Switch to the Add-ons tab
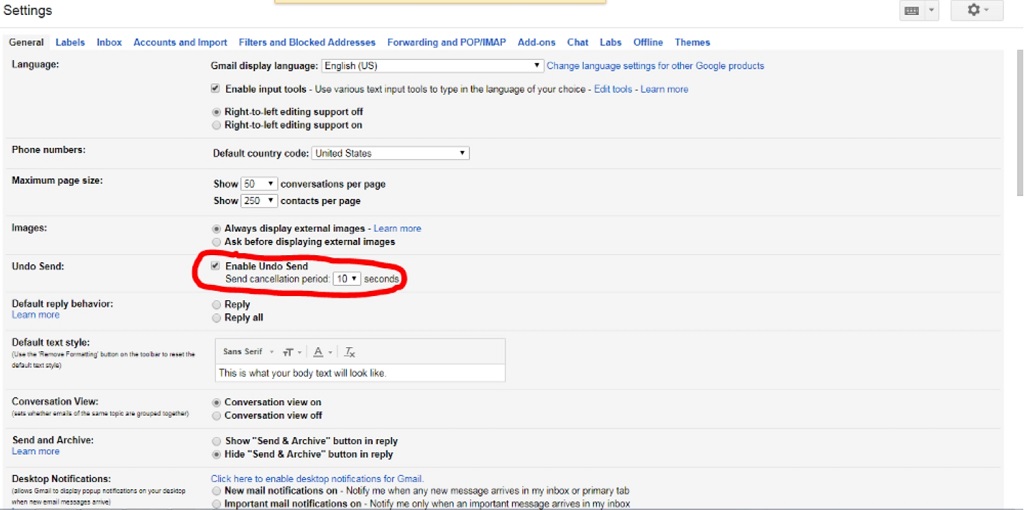 click(x=536, y=42)
